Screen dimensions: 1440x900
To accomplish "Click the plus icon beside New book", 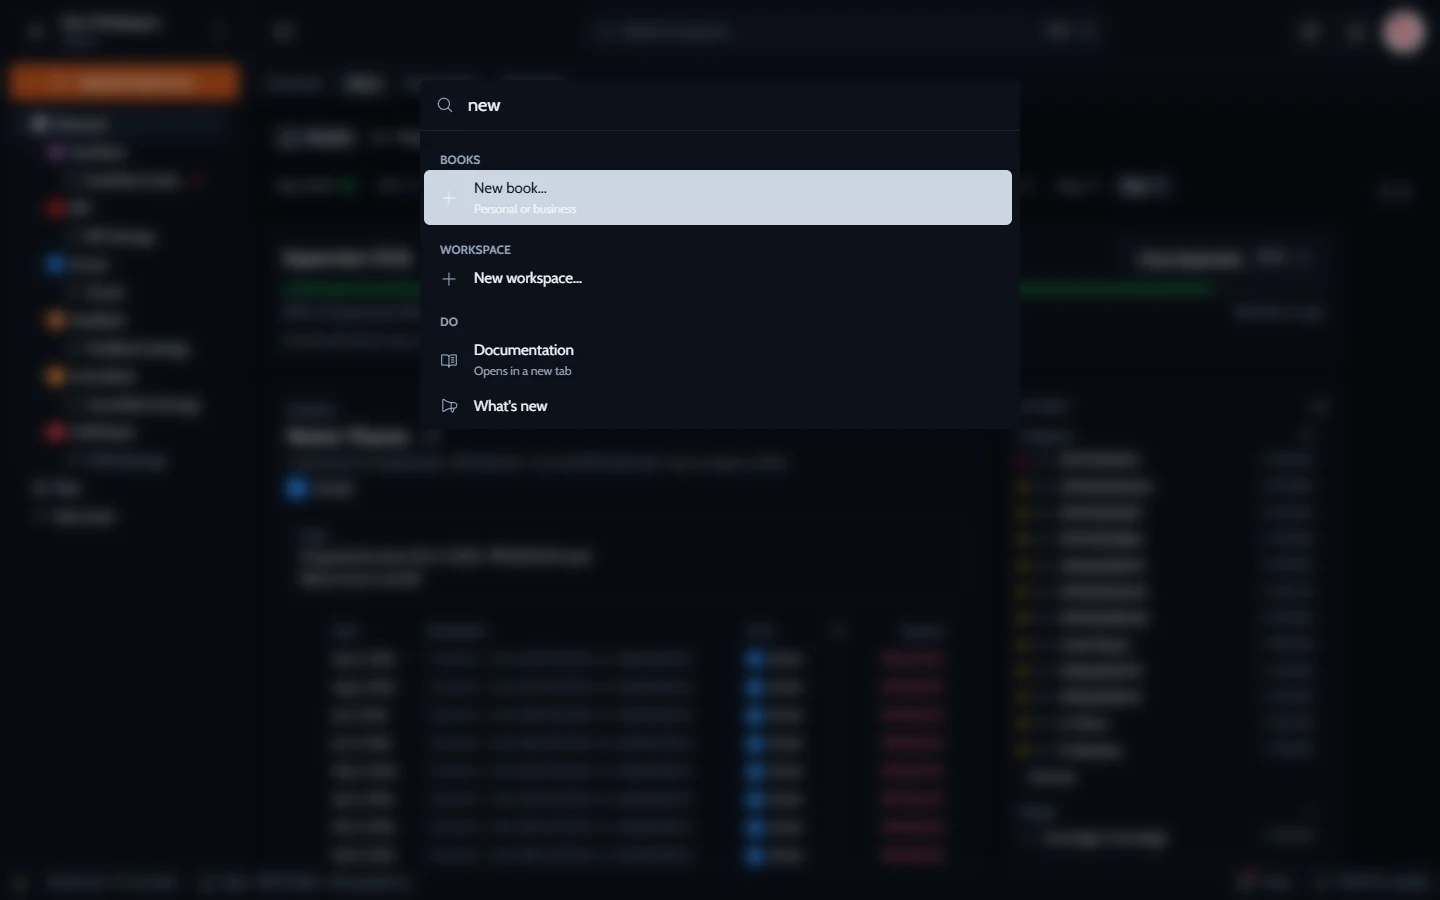I will pyautogui.click(x=450, y=198).
